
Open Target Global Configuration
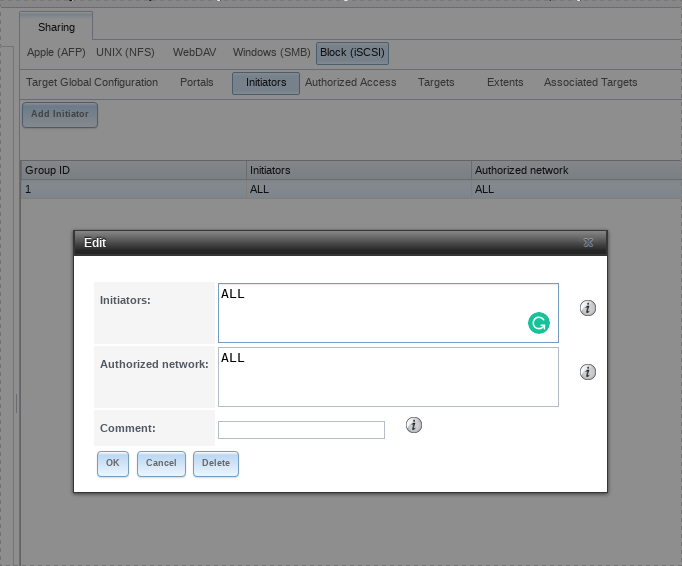click(x=92, y=82)
